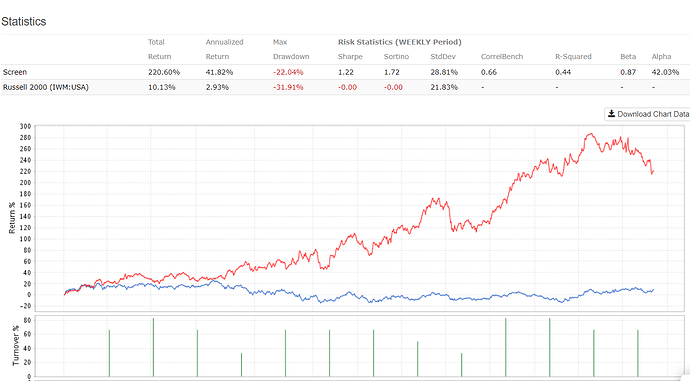Click the Beta column header
Viewport: 690px width, 381px height.
point(628,57)
